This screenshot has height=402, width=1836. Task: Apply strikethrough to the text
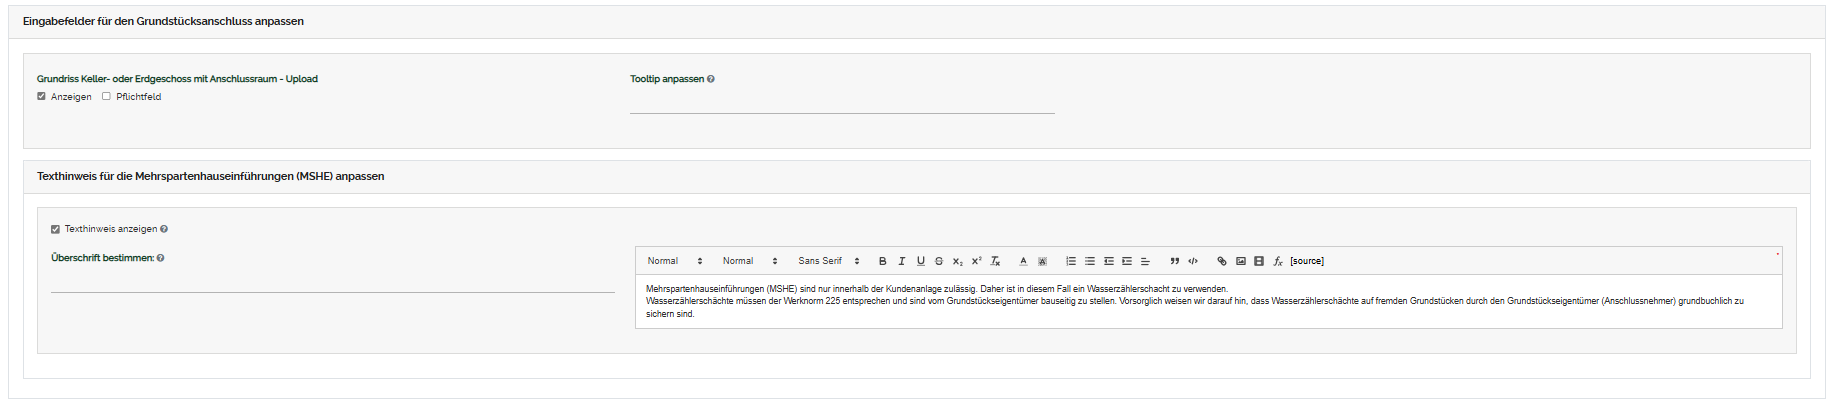coord(938,261)
